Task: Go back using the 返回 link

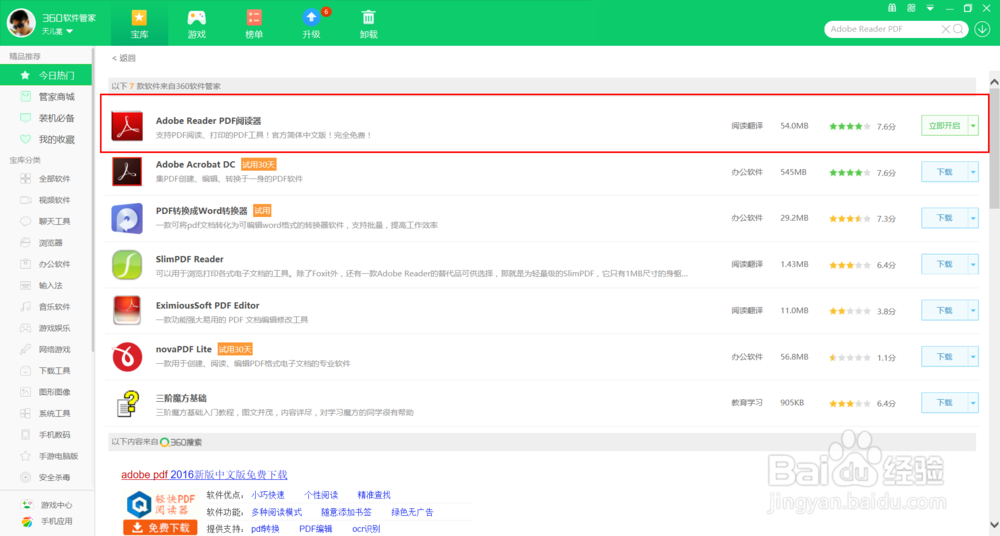Action: point(124,58)
